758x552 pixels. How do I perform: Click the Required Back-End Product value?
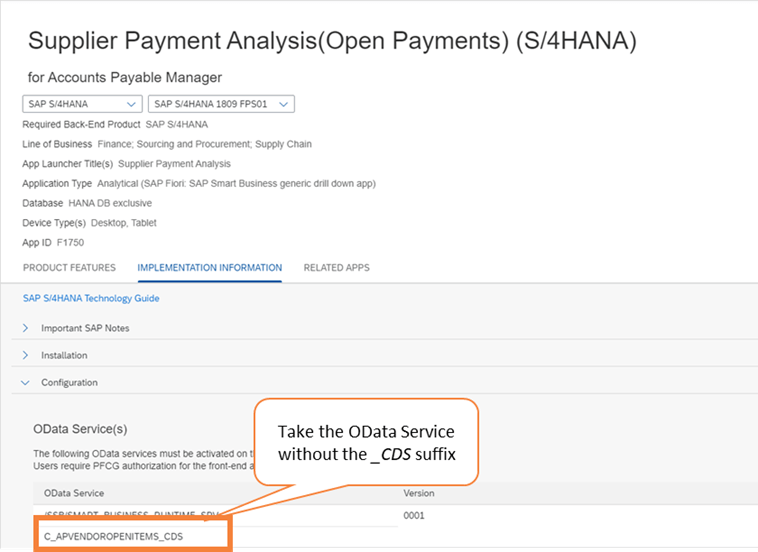pos(177,124)
